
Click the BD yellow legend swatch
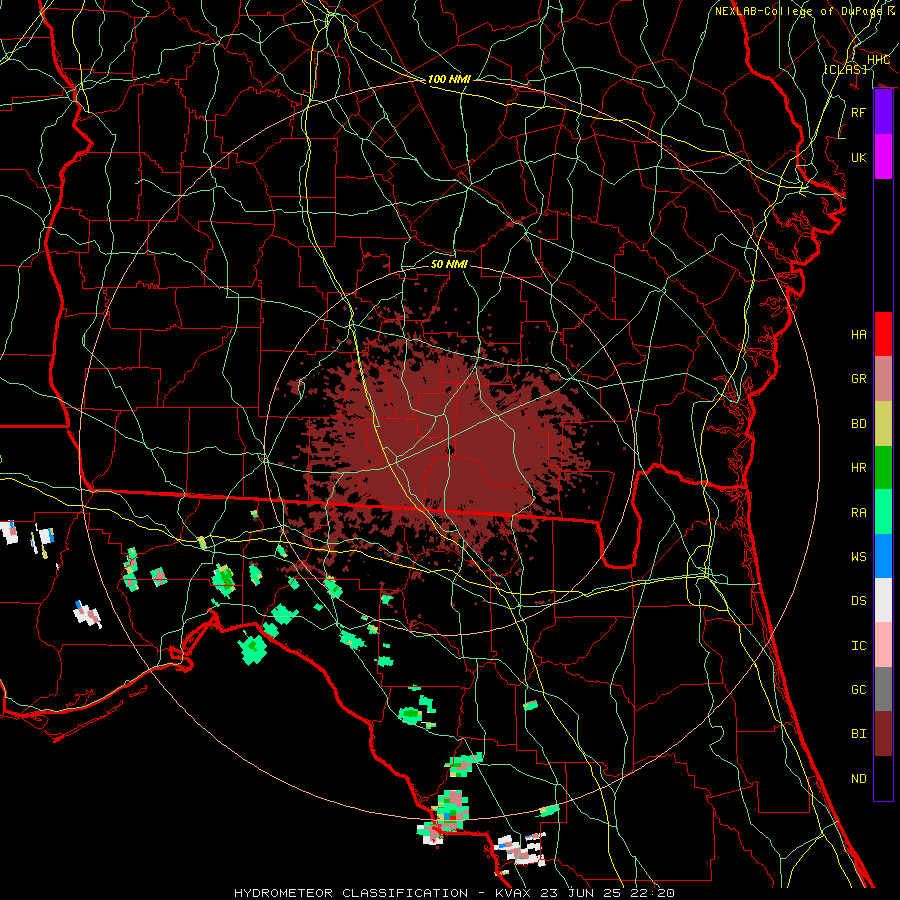click(x=883, y=424)
